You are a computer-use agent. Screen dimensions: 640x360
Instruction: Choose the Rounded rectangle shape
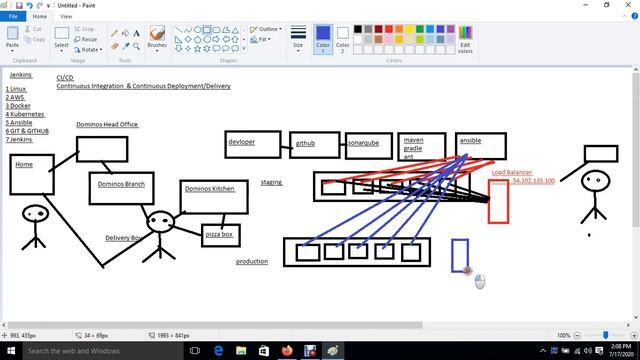point(216,30)
